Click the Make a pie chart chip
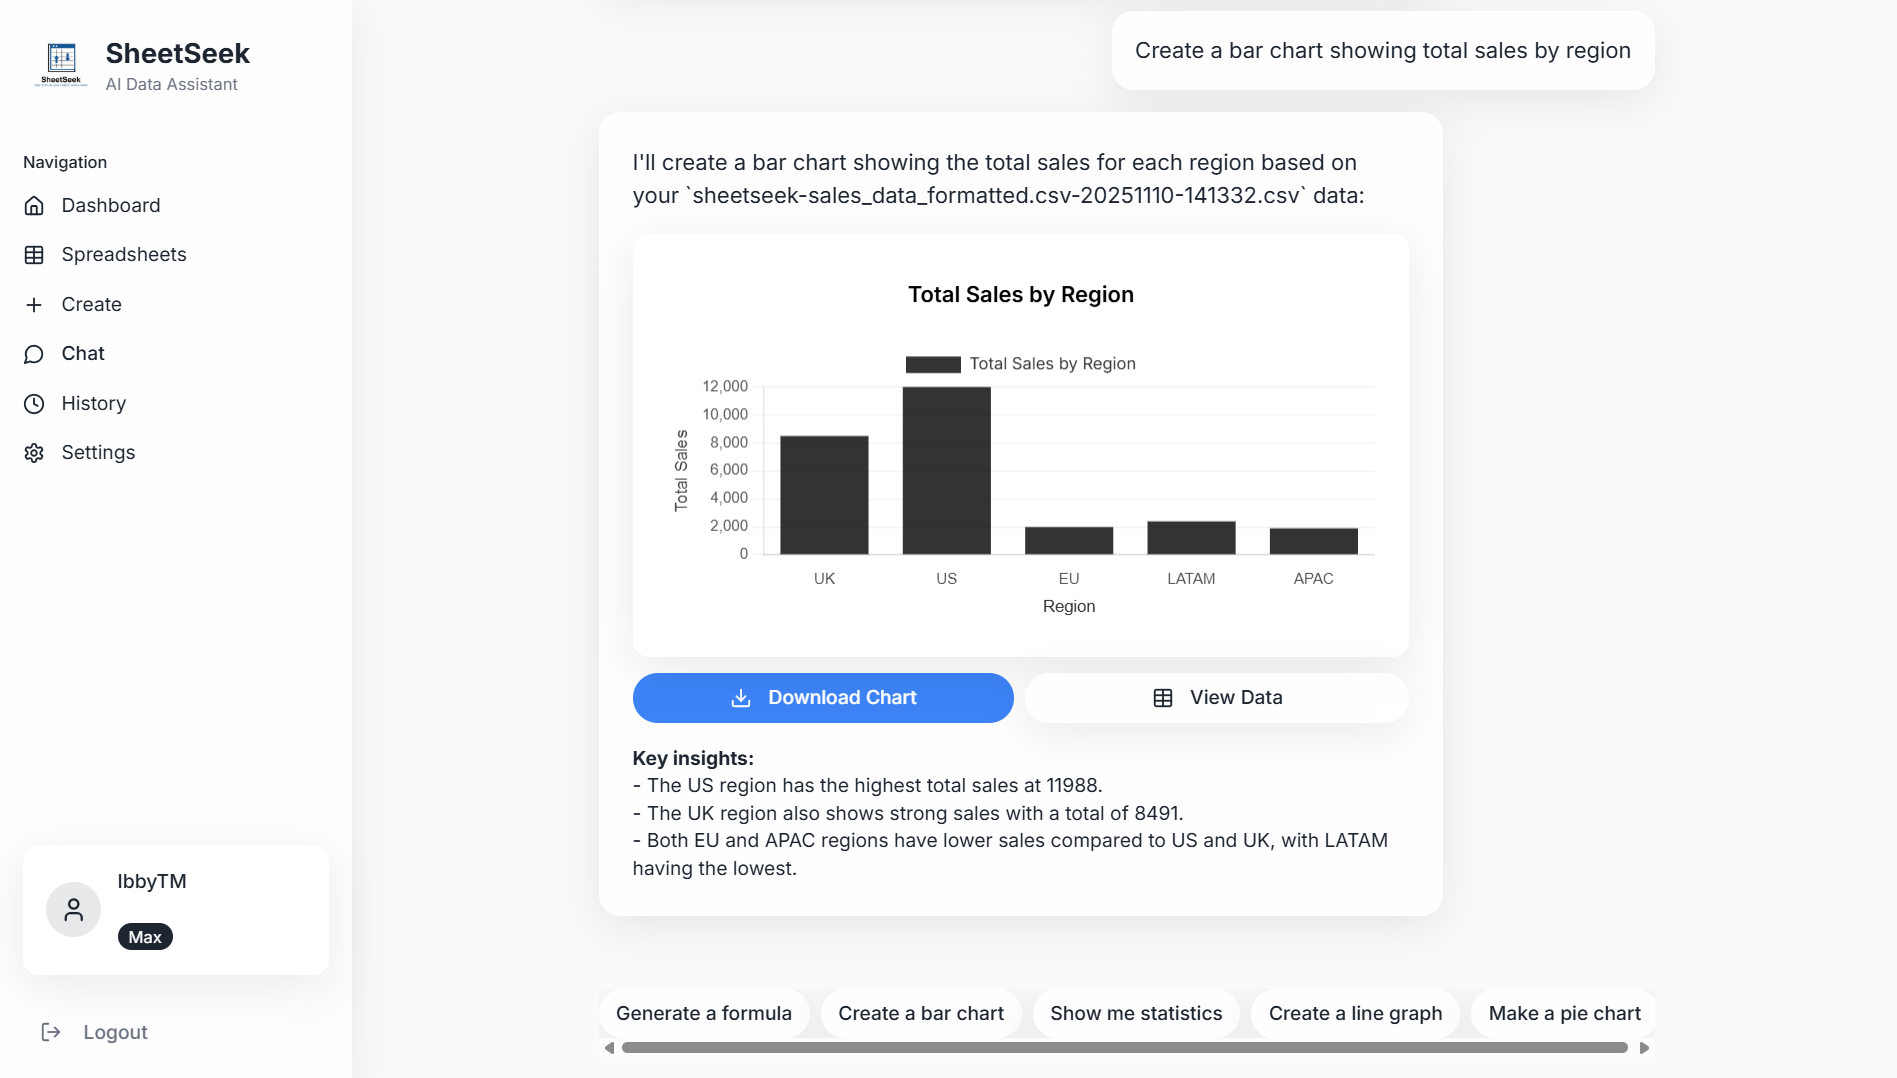1897x1078 pixels. click(1564, 1013)
